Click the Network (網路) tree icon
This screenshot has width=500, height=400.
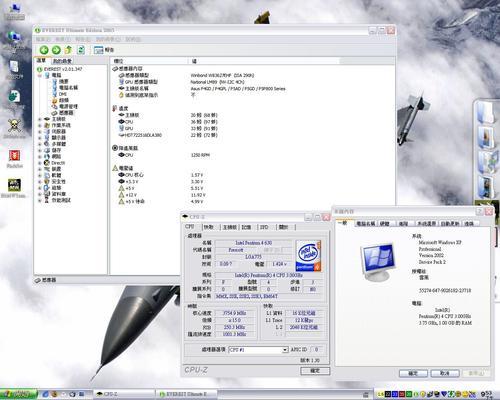pyautogui.click(x=47, y=157)
